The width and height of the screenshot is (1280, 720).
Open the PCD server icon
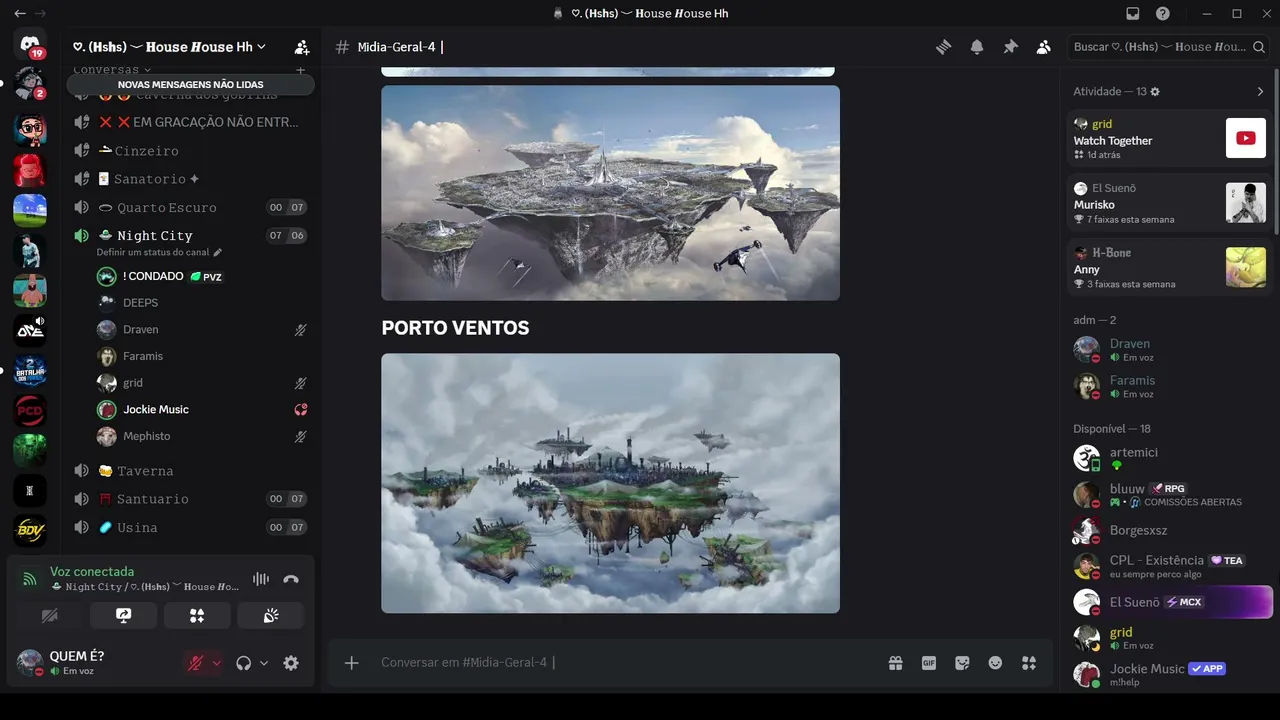(x=30, y=410)
